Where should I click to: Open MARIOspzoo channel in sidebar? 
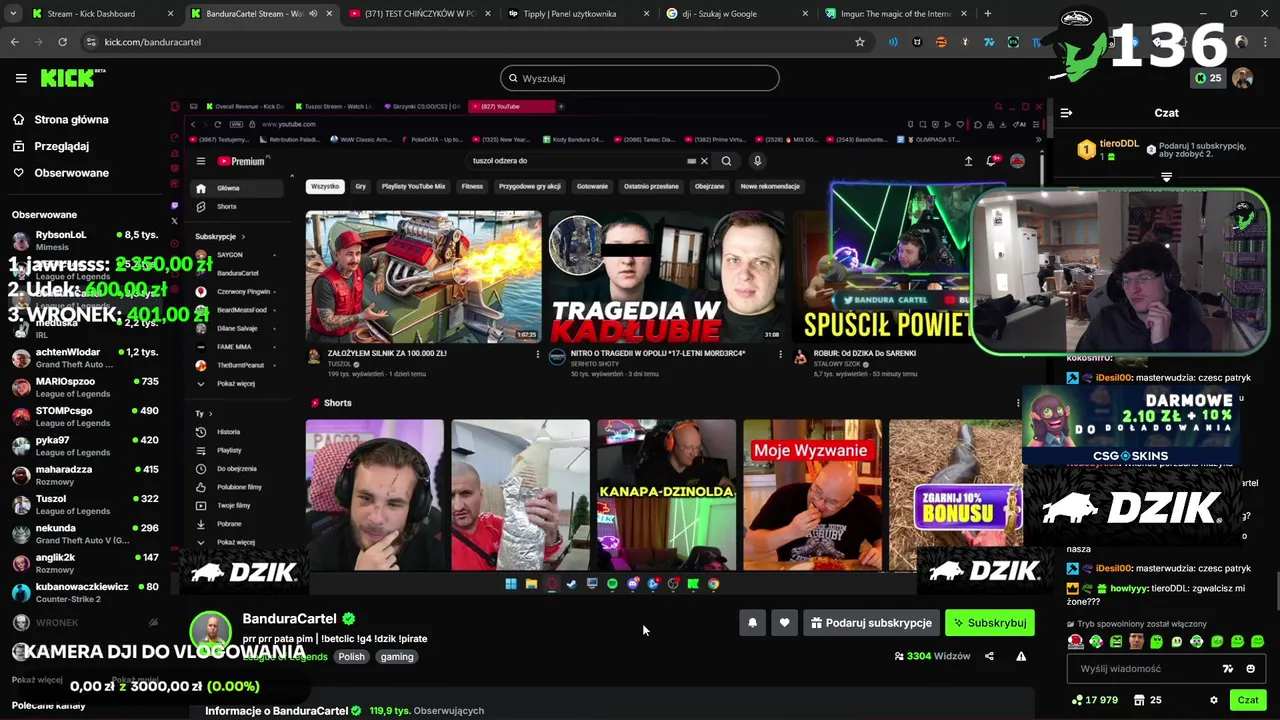point(84,387)
